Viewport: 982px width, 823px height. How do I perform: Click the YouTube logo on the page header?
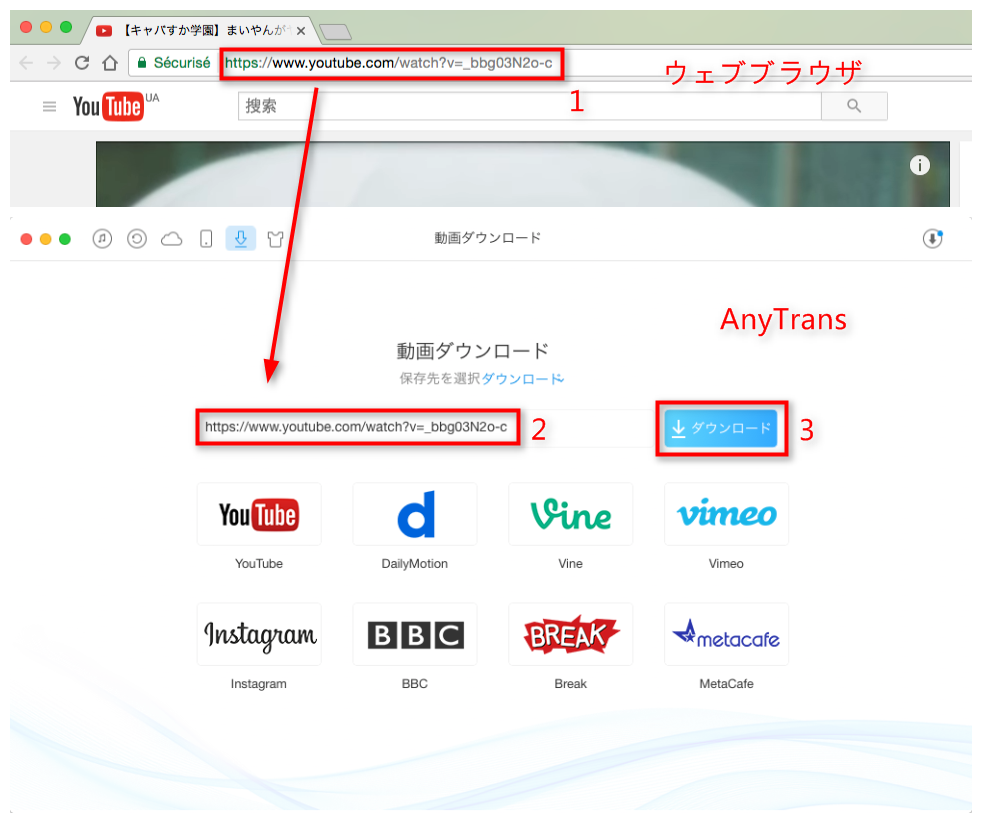[108, 106]
